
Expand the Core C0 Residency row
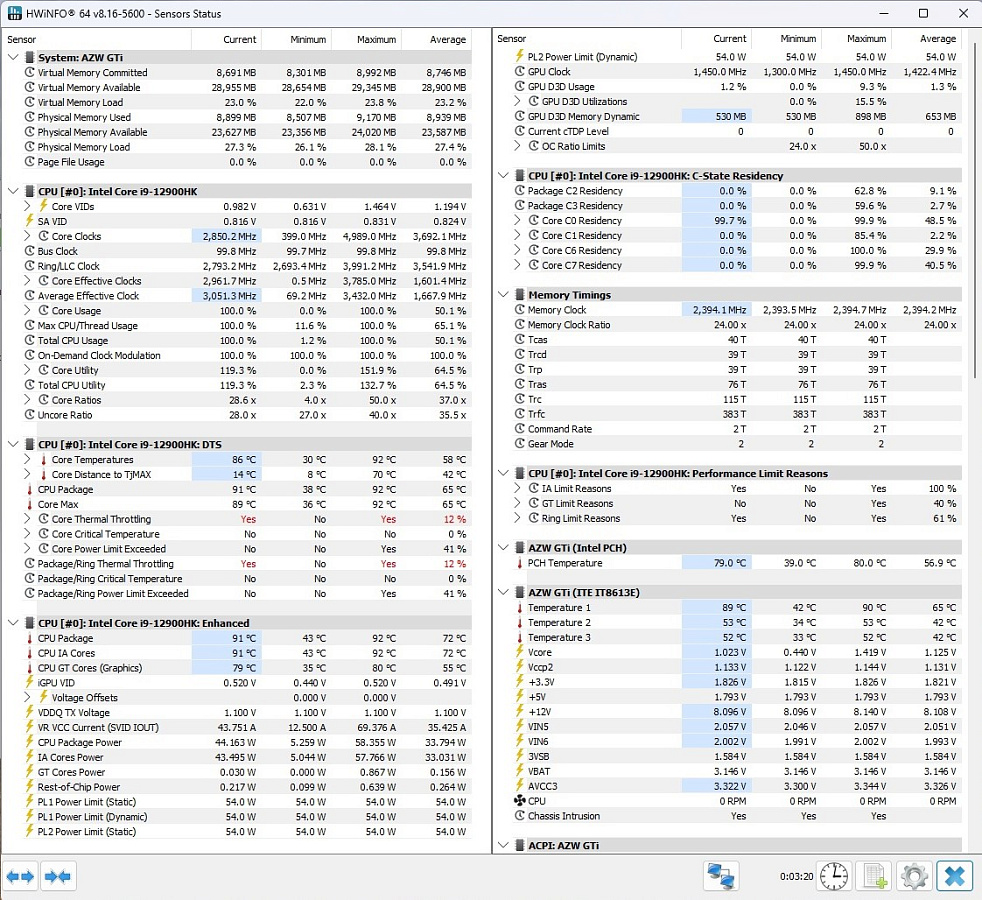pos(517,220)
